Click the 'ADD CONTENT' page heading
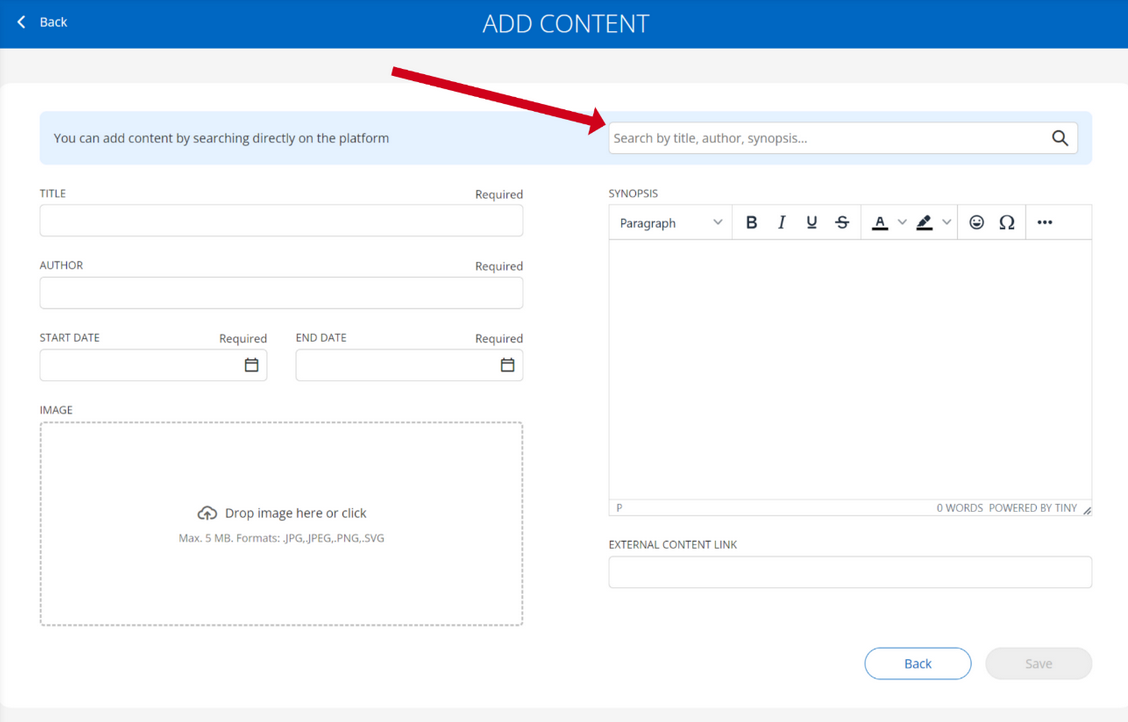Viewport: 1128px width, 722px height. [565, 24]
